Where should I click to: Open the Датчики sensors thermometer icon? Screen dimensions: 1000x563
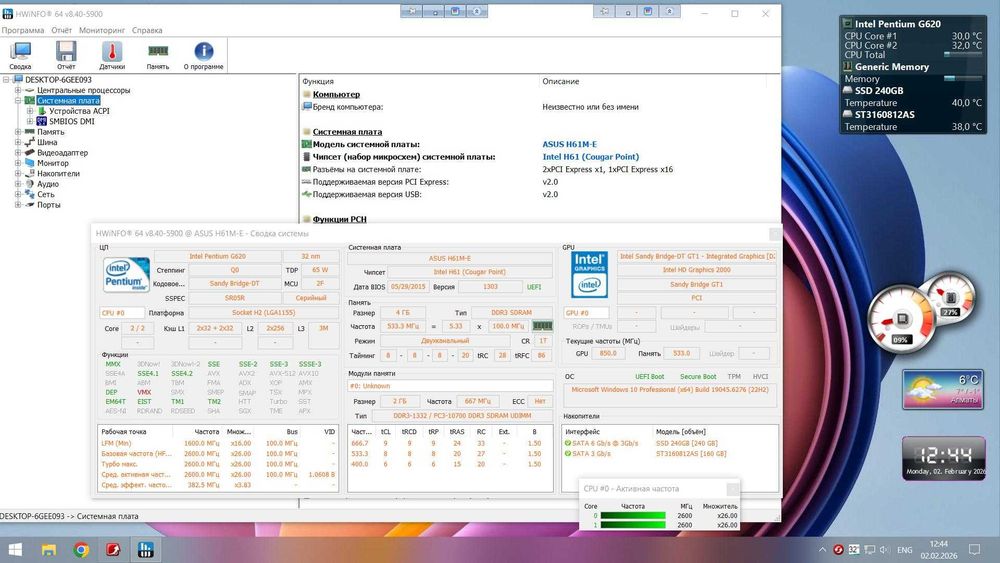112,52
